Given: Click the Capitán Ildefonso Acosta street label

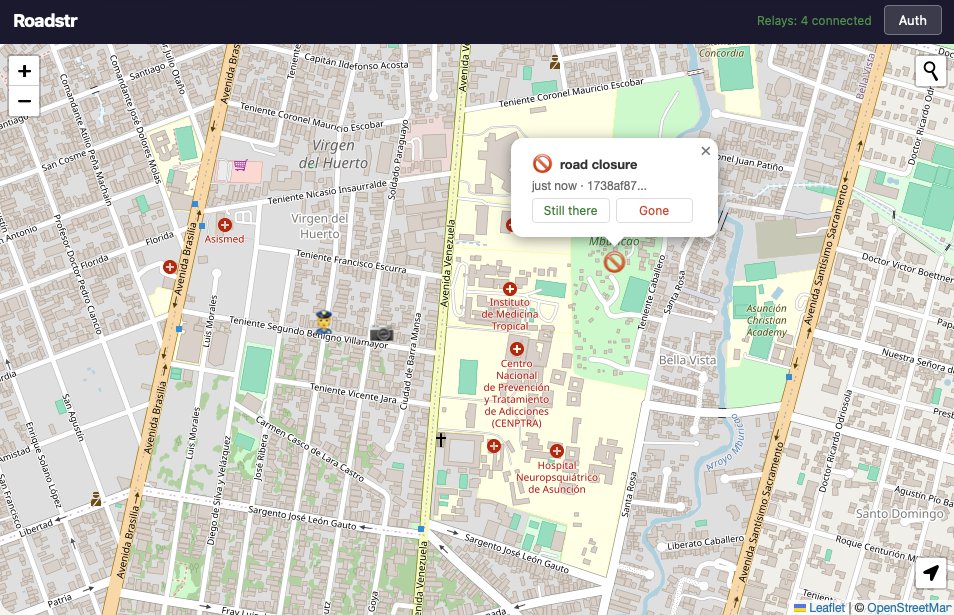Looking at the screenshot, I should (x=356, y=61).
